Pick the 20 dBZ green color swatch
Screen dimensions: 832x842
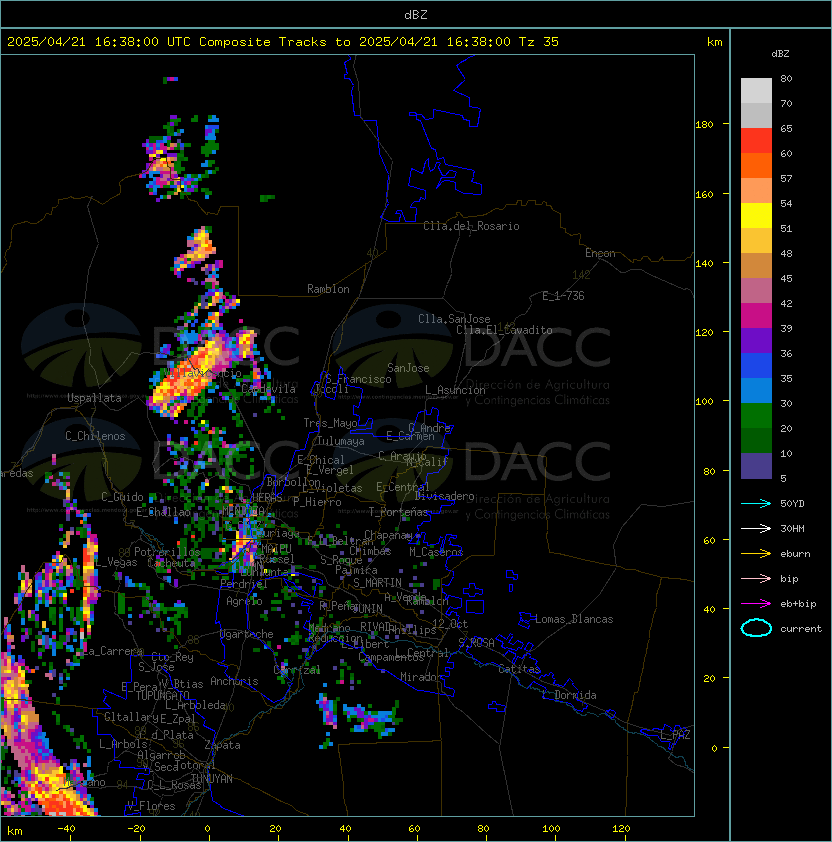pyautogui.click(x=756, y=441)
